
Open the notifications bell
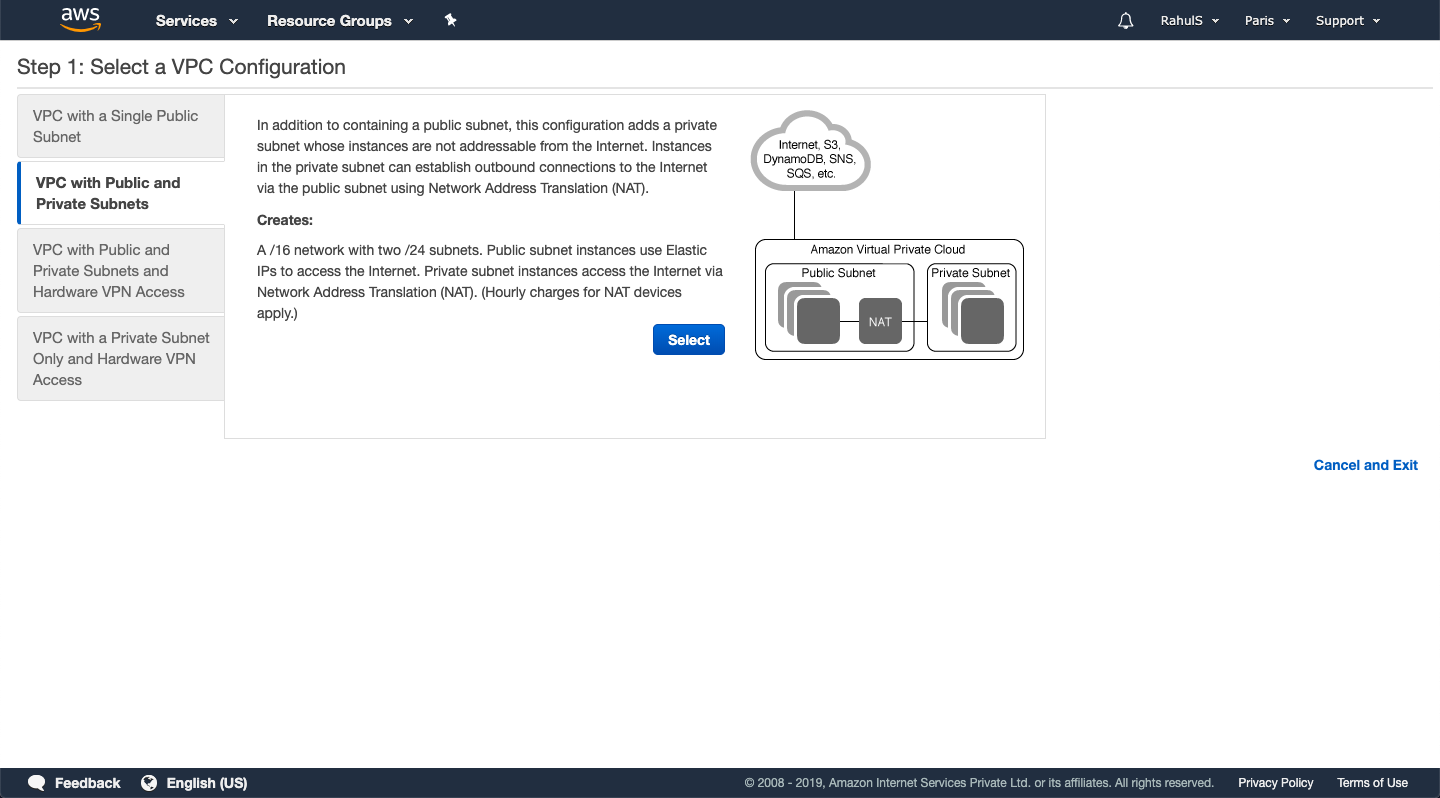[1125, 20]
